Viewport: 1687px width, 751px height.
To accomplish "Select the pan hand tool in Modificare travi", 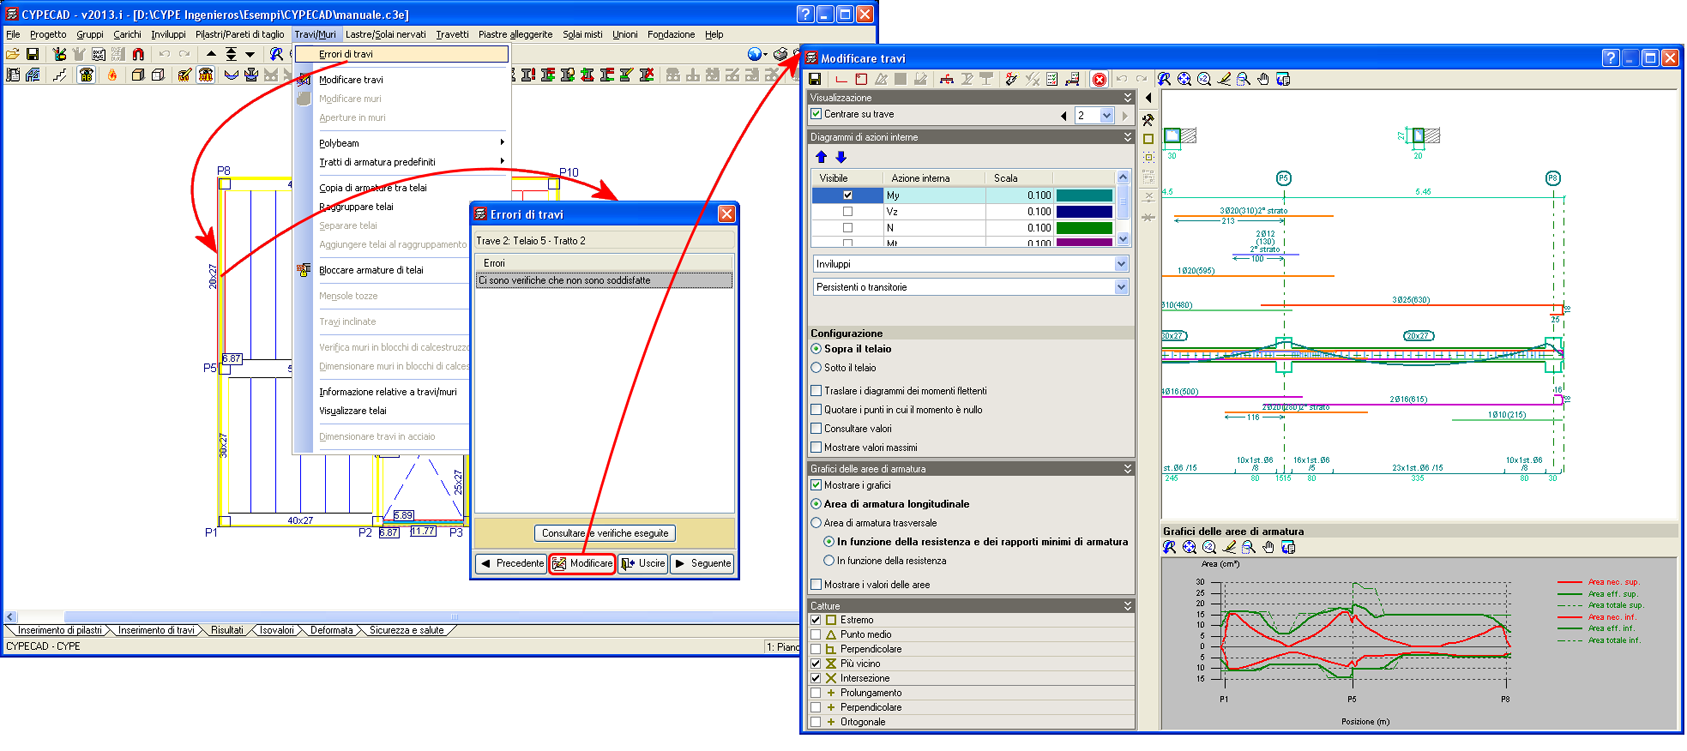I will click(x=1263, y=79).
